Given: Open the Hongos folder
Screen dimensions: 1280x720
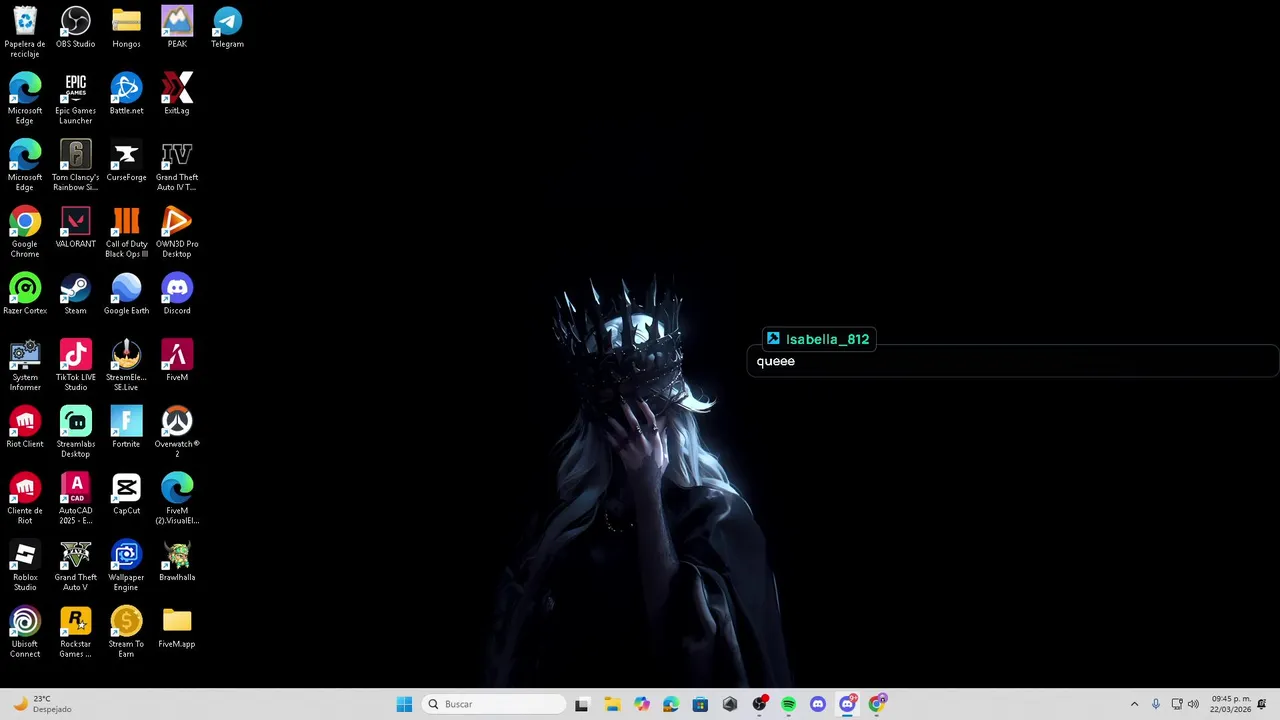Looking at the screenshot, I should point(126,28).
